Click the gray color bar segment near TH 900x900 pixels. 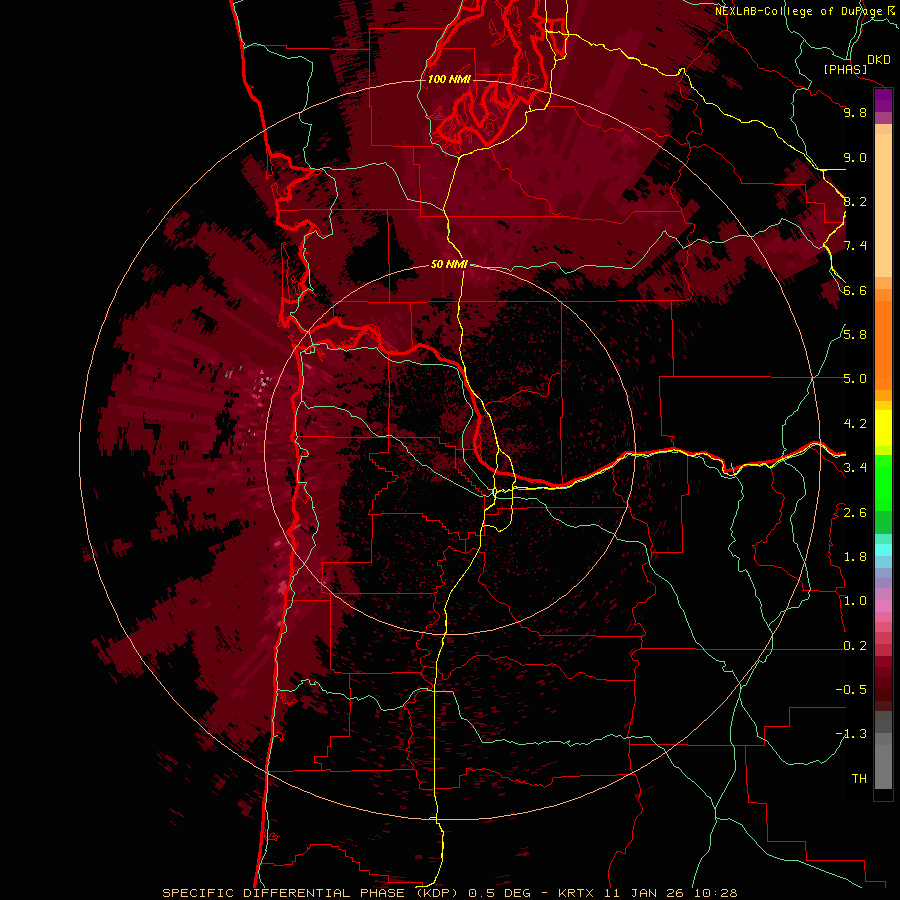click(883, 766)
